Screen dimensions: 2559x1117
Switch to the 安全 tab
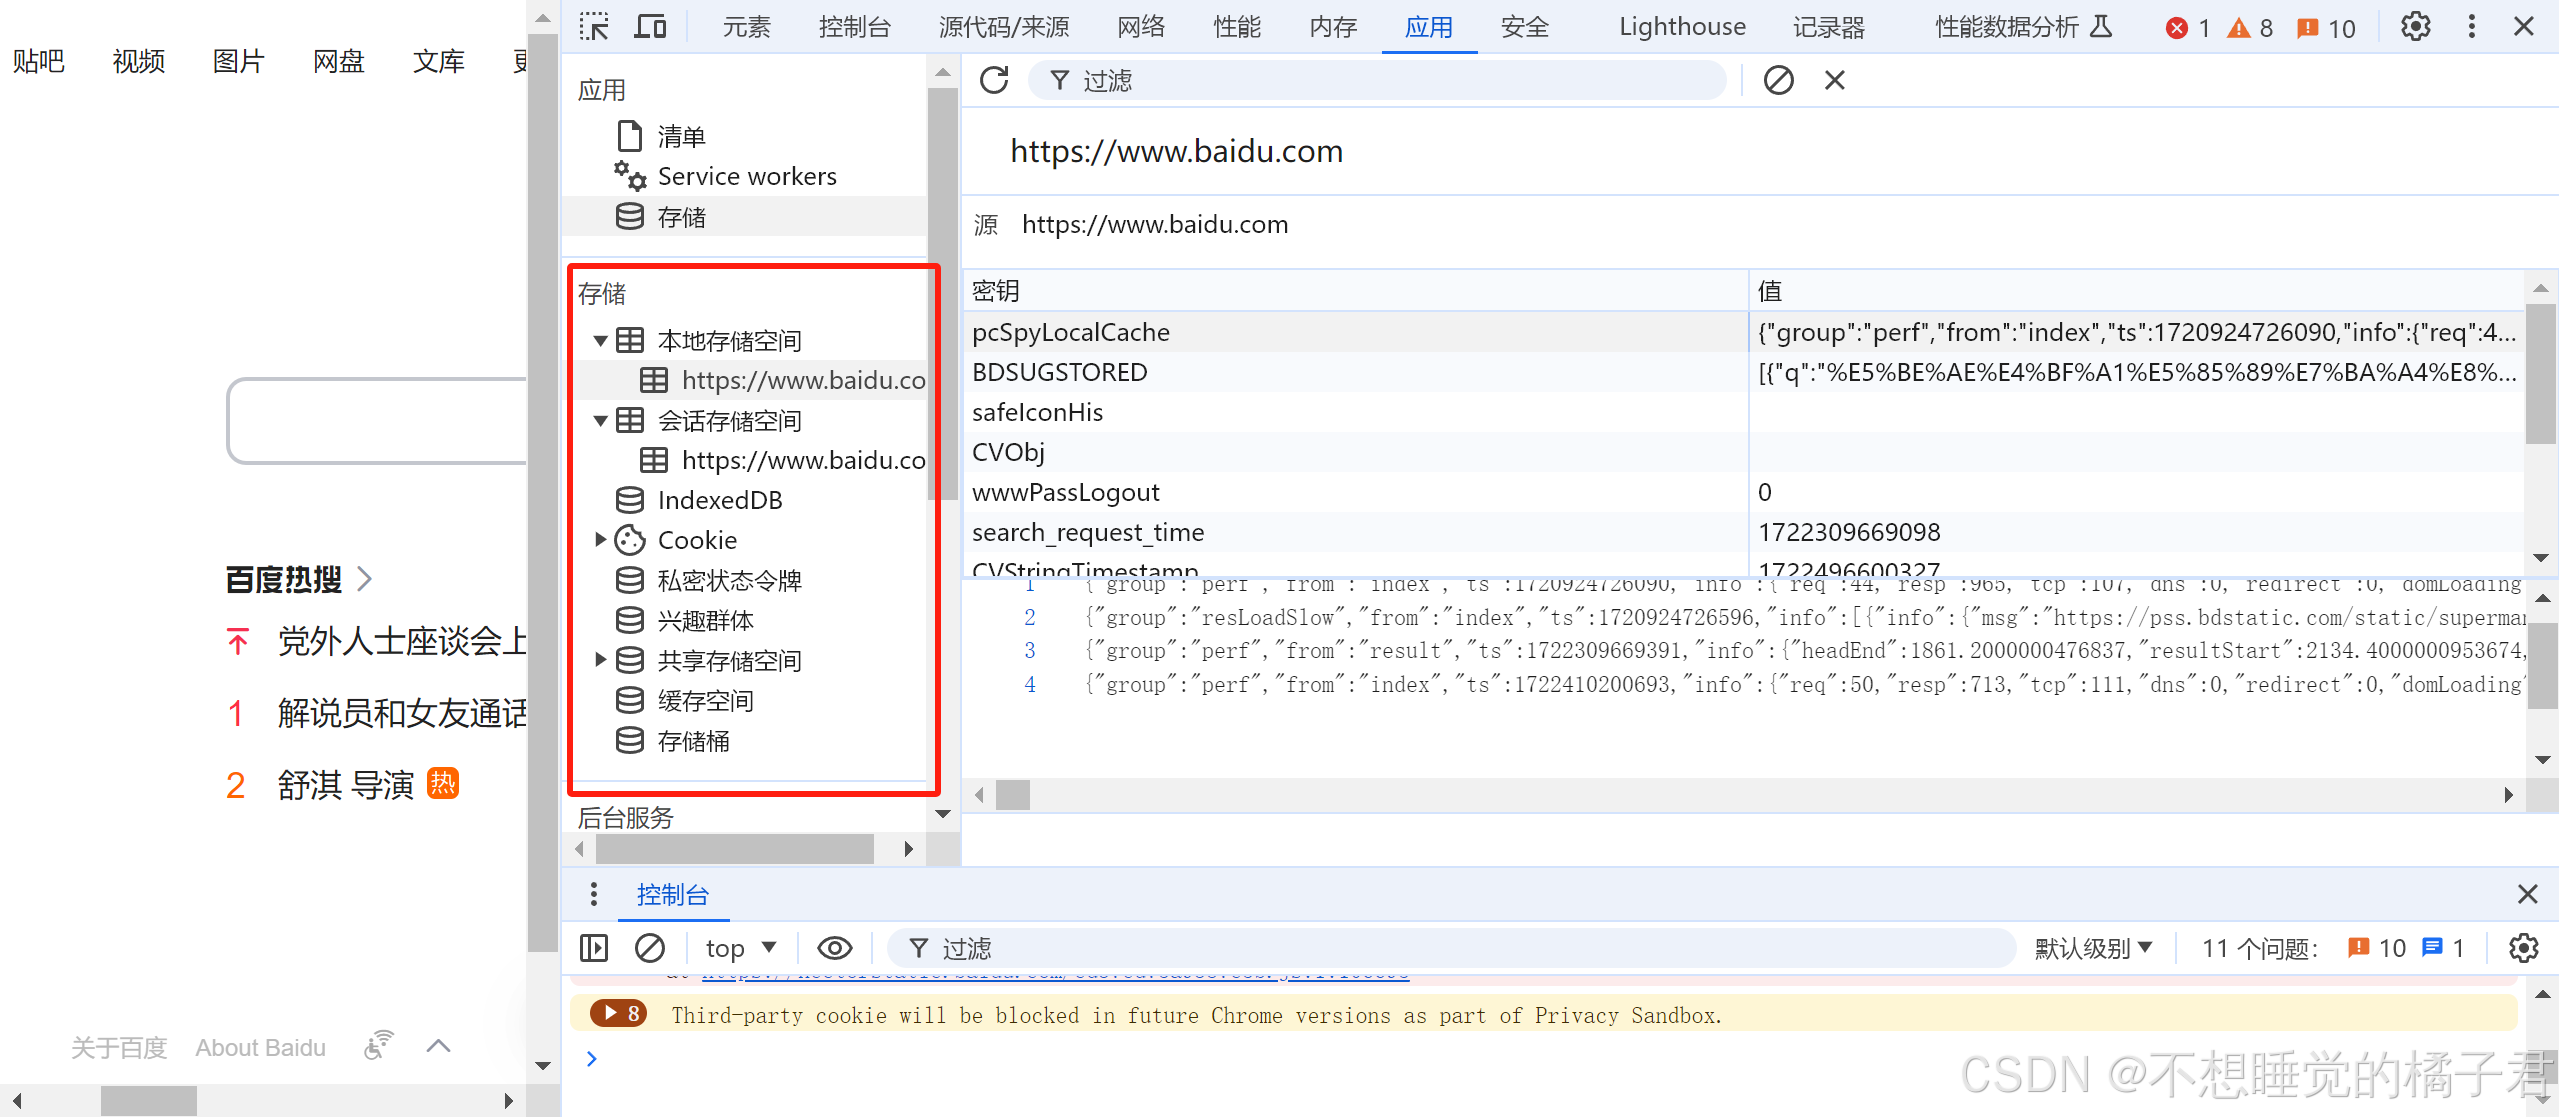click(x=1525, y=27)
